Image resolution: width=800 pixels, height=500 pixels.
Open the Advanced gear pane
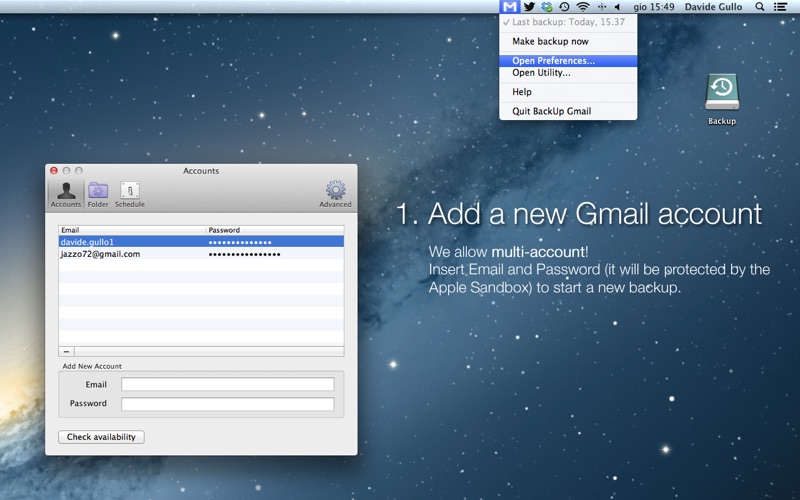point(335,194)
